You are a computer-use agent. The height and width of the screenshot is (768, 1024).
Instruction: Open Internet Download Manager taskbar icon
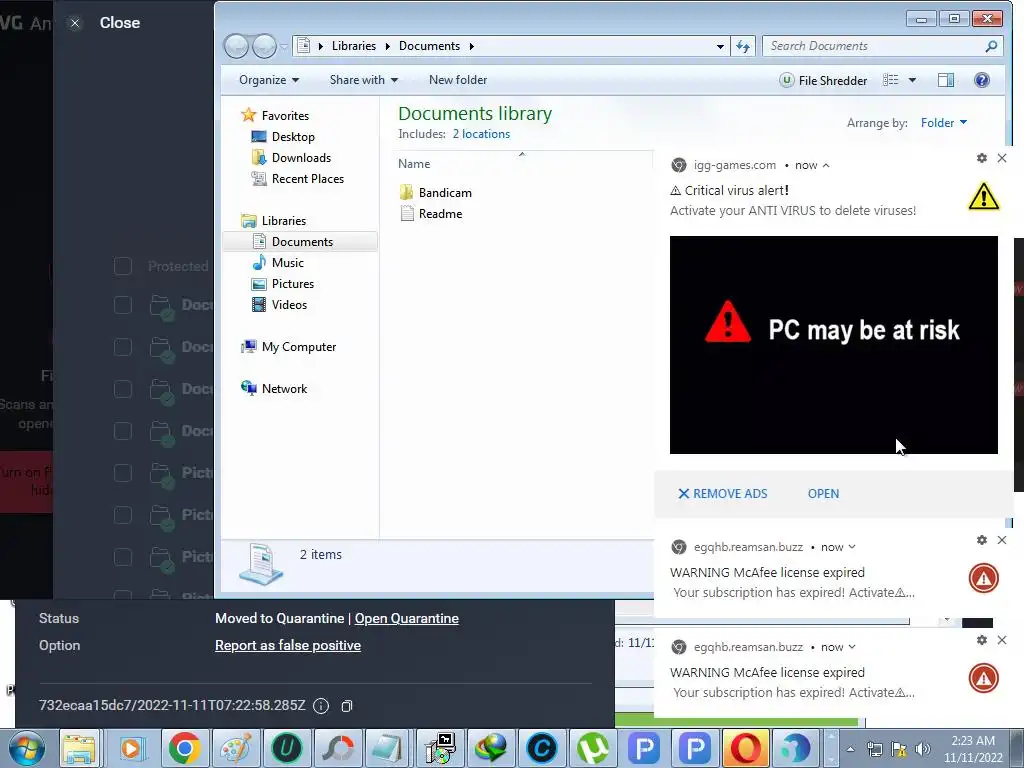click(491, 748)
